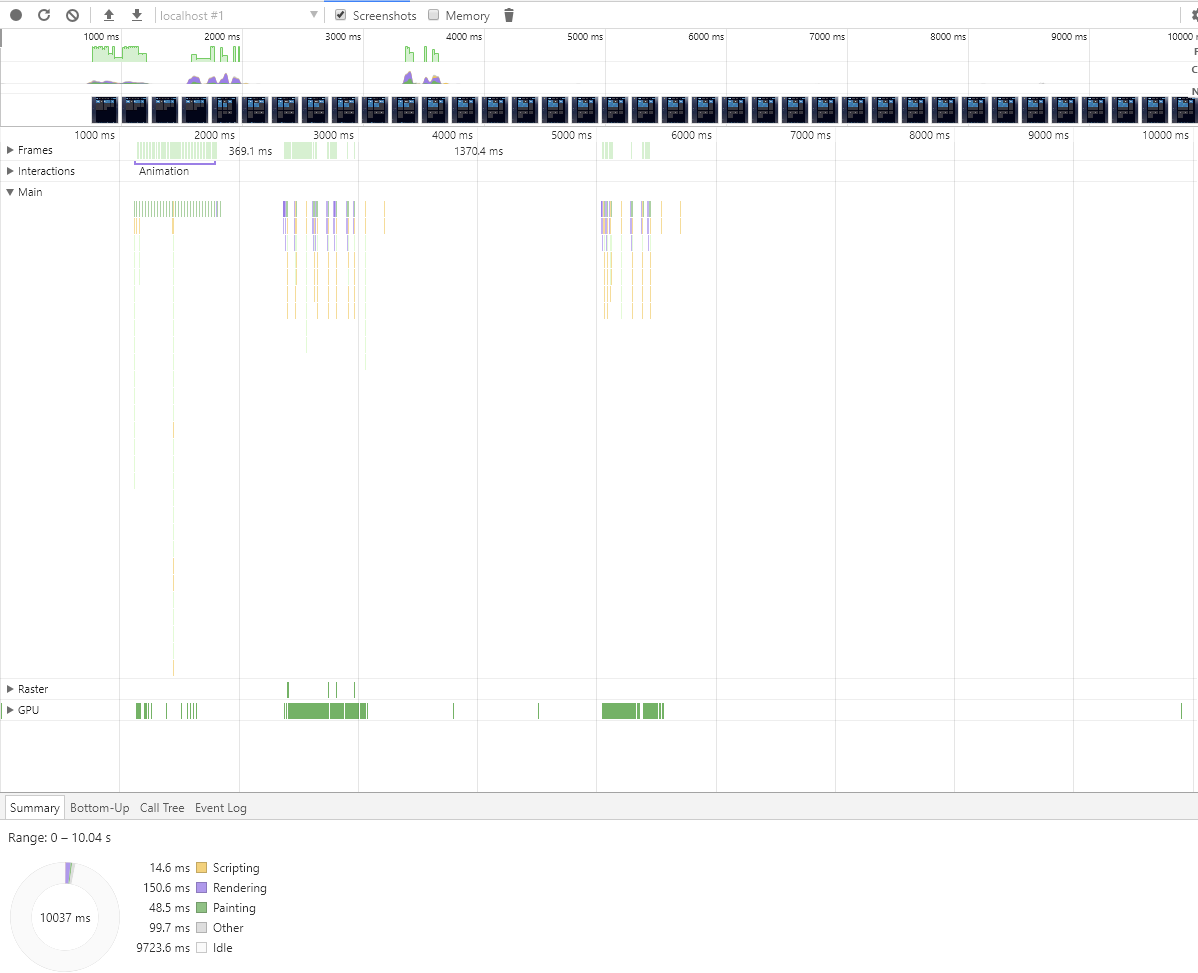Image resolution: width=1198 pixels, height=973 pixels.
Task: Switch to the Event Log tab
Action: pos(221,807)
